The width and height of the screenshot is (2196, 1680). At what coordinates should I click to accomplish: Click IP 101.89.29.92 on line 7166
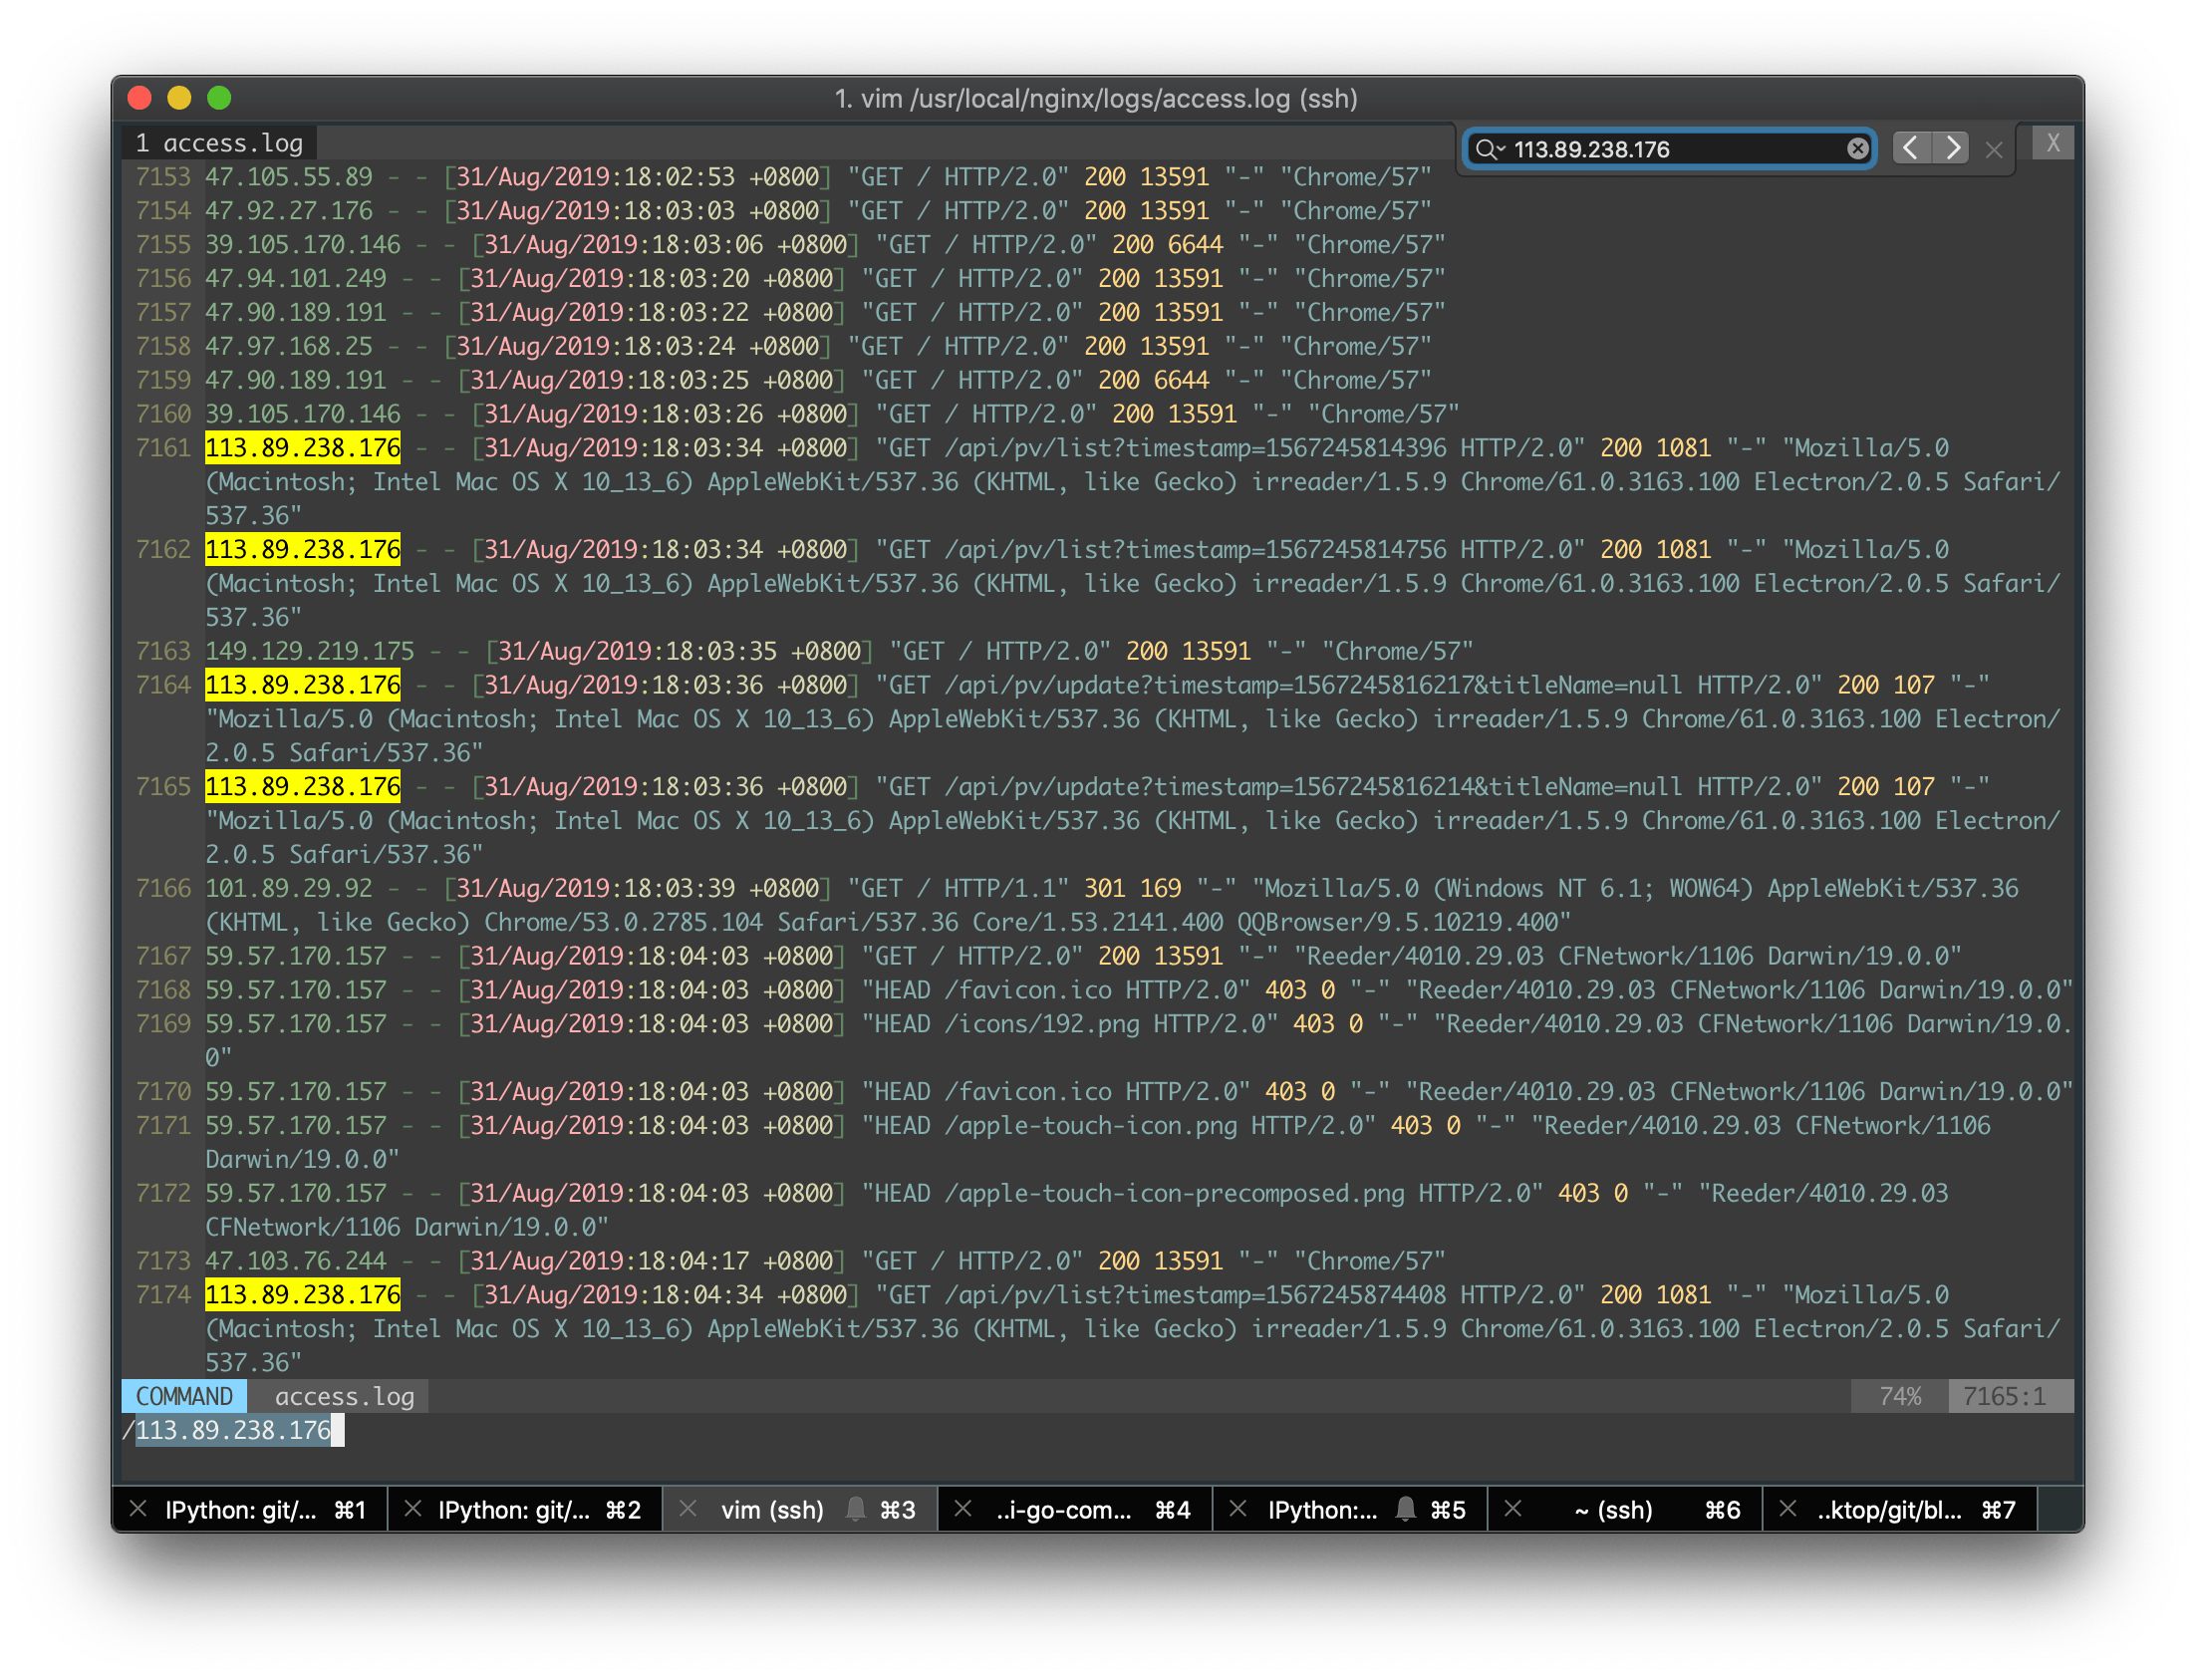(x=289, y=889)
